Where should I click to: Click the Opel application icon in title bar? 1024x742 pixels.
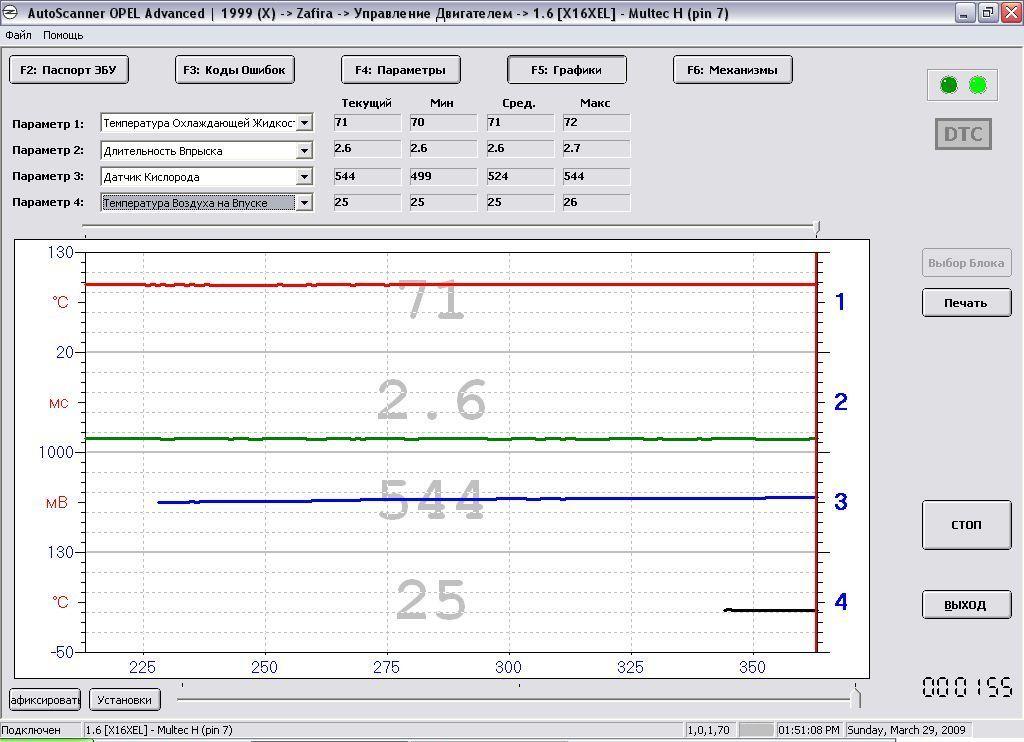click(11, 13)
